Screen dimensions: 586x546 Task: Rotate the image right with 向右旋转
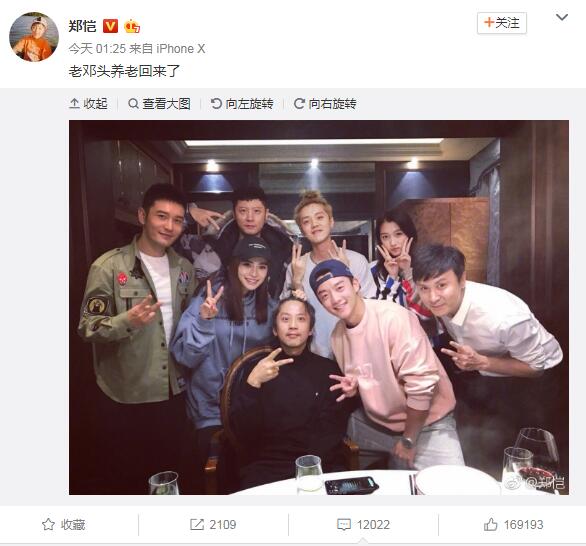[325, 104]
